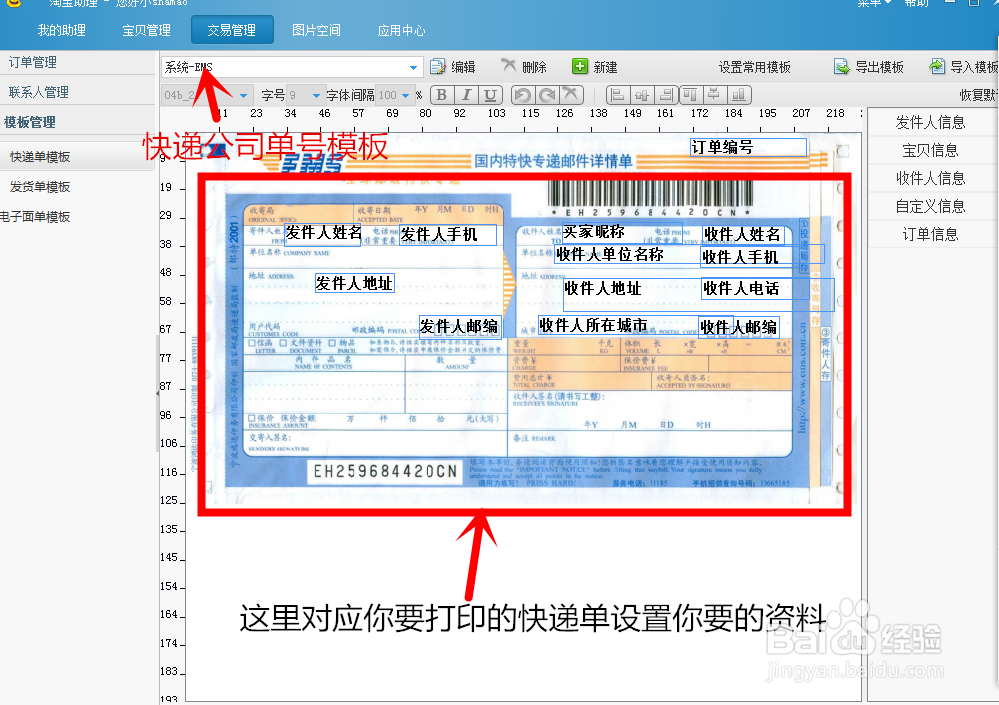Toggle underline with the U button

tap(490, 95)
